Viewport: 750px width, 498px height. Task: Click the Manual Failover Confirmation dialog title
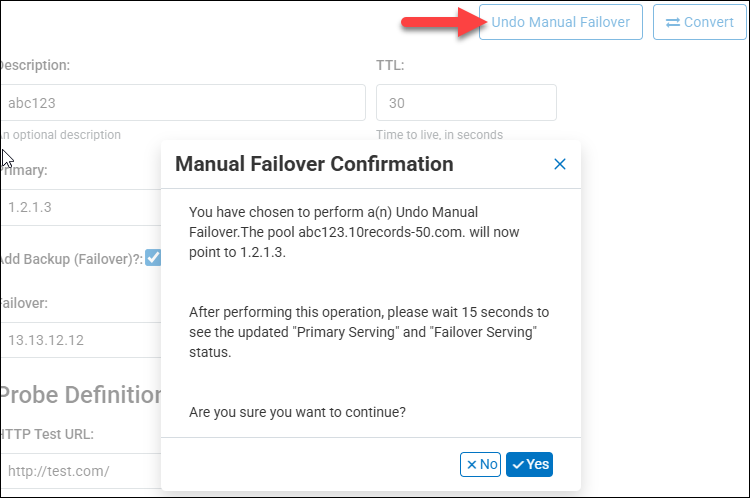pos(314,164)
